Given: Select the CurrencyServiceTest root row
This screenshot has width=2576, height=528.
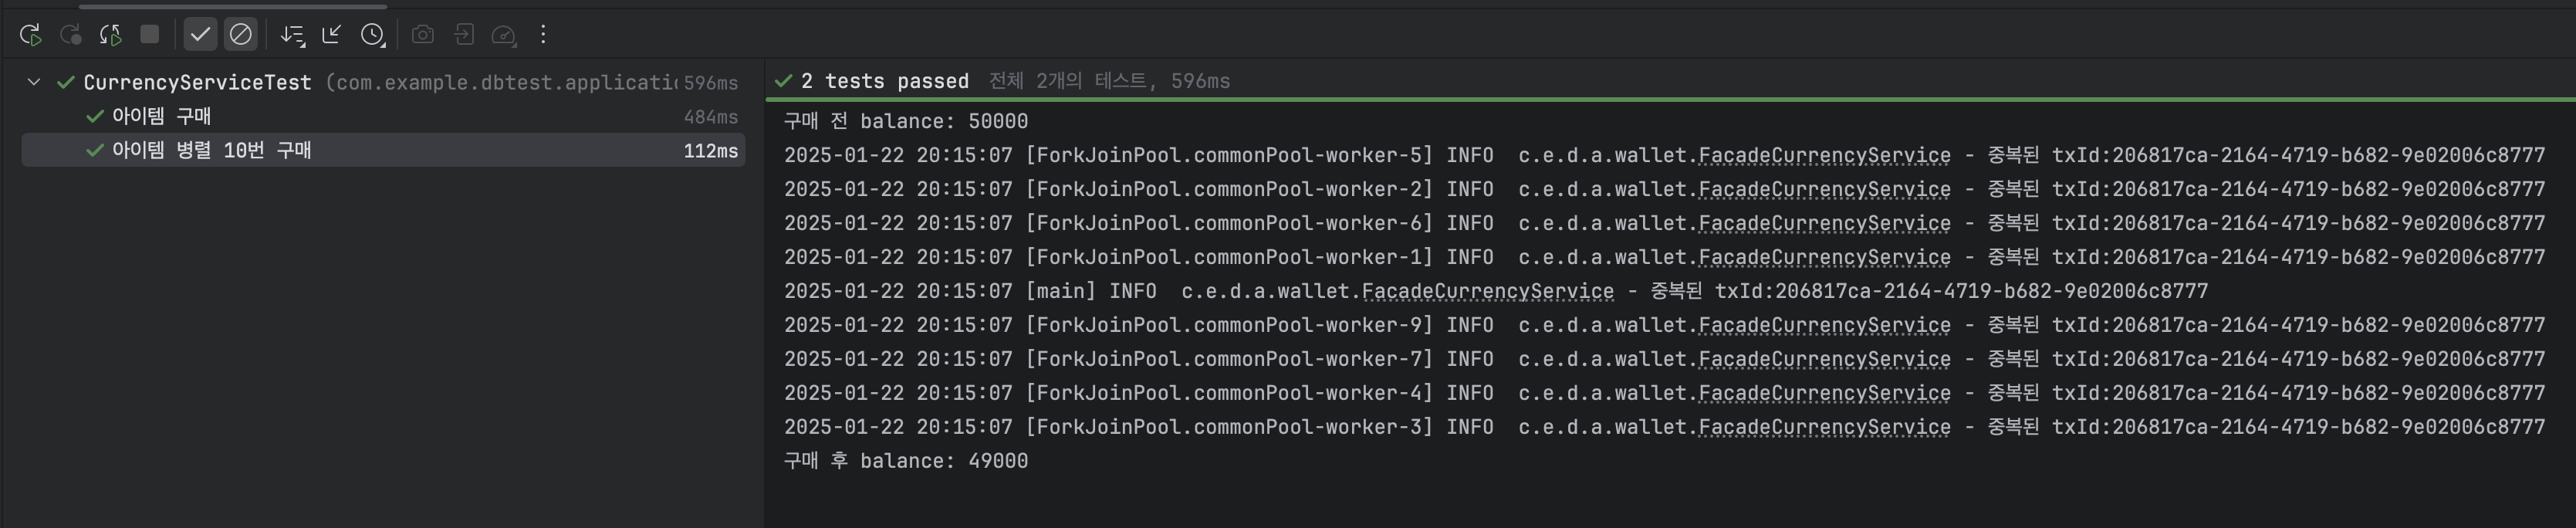Looking at the screenshot, I should [x=383, y=82].
